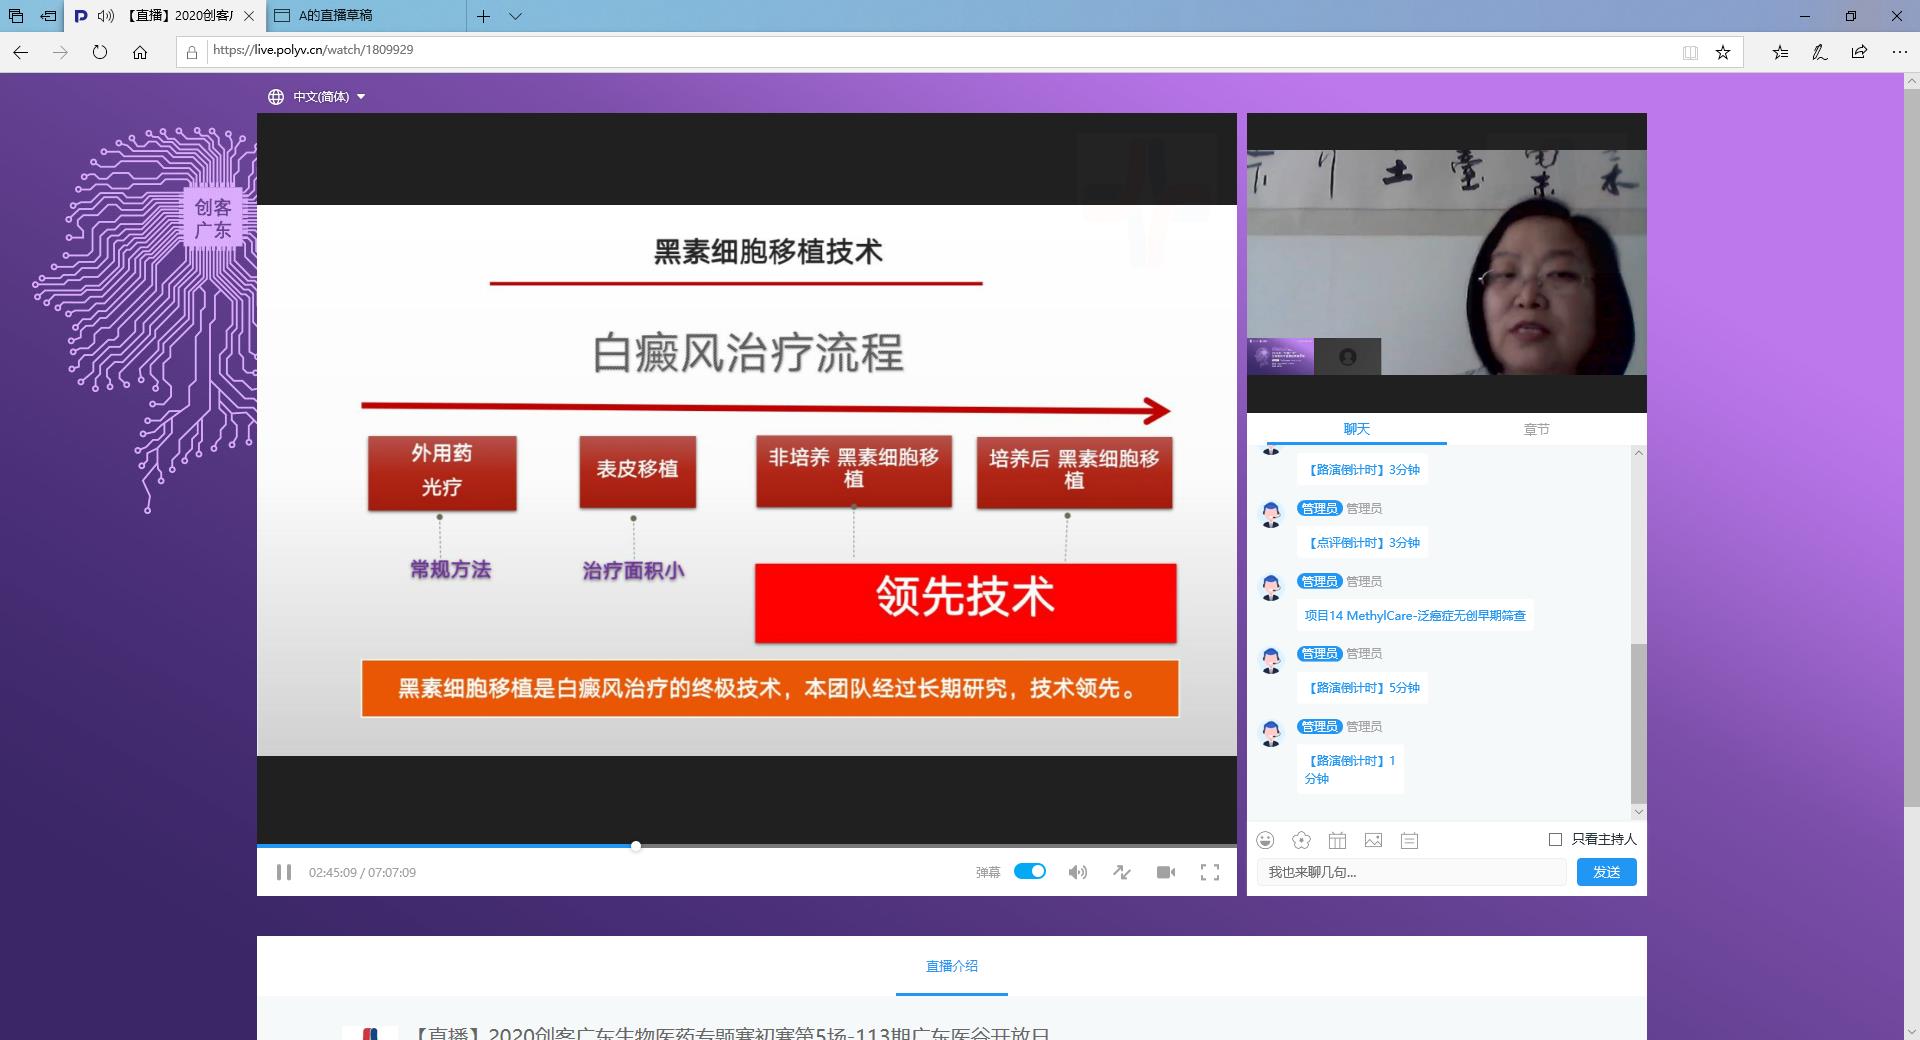Enable 只看主持人 checkbox
The width and height of the screenshot is (1920, 1040).
click(1554, 839)
